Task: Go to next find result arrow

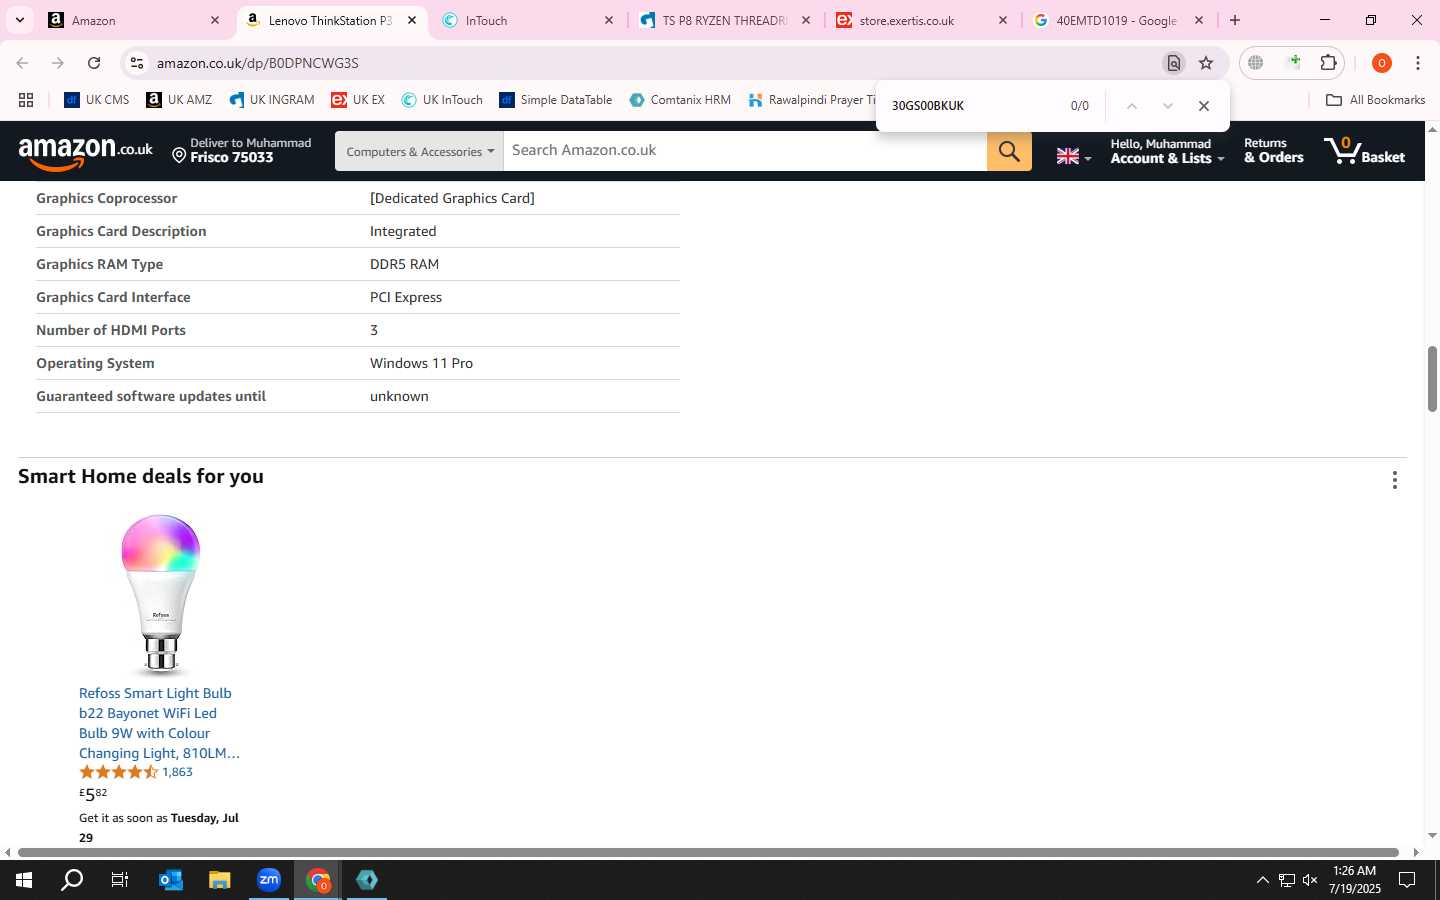Action: point(1167,106)
